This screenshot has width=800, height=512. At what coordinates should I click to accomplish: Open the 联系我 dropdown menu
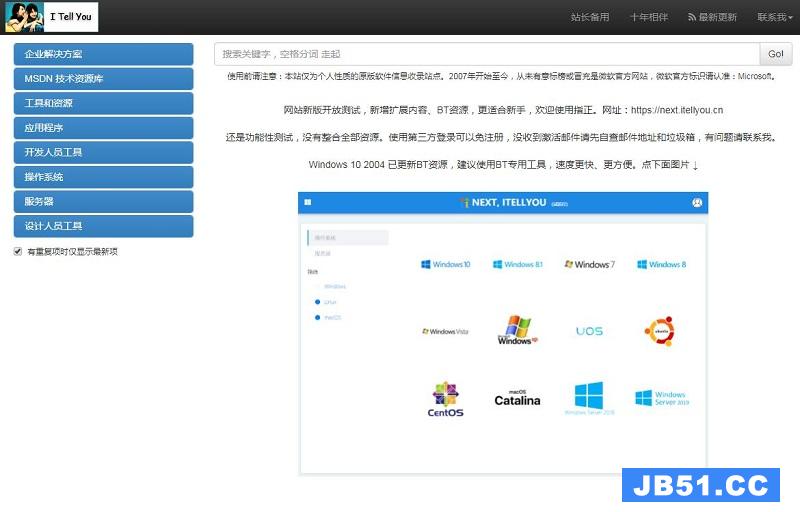[775, 17]
